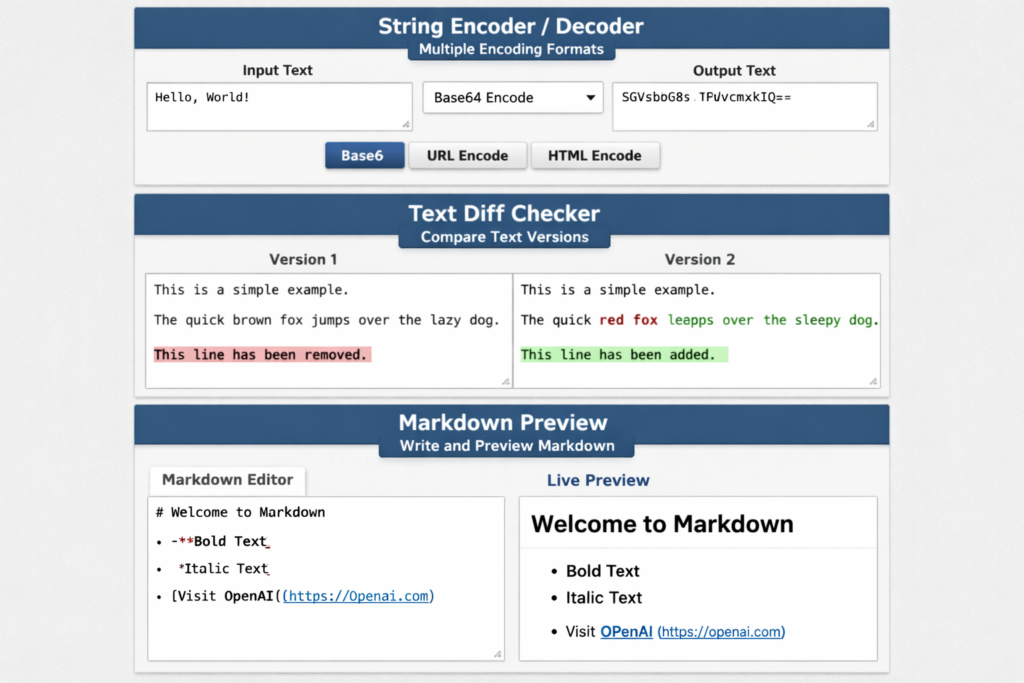Screen dimensions: 1024x683
Task: Open the Base64 Encode format dropdown
Action: [x=513, y=98]
